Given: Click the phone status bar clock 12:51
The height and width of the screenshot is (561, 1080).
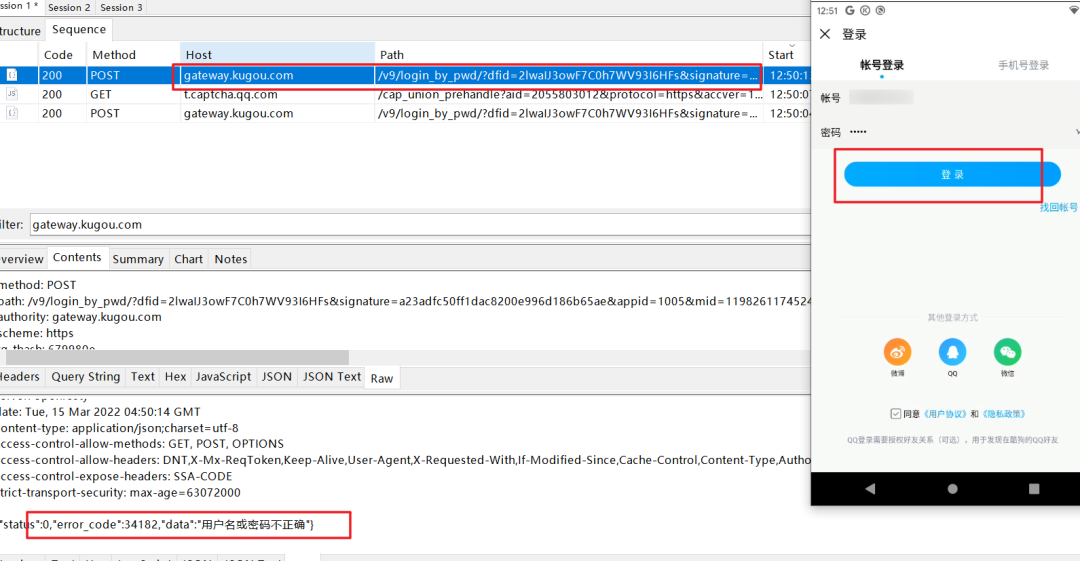Looking at the screenshot, I should click(x=827, y=10).
